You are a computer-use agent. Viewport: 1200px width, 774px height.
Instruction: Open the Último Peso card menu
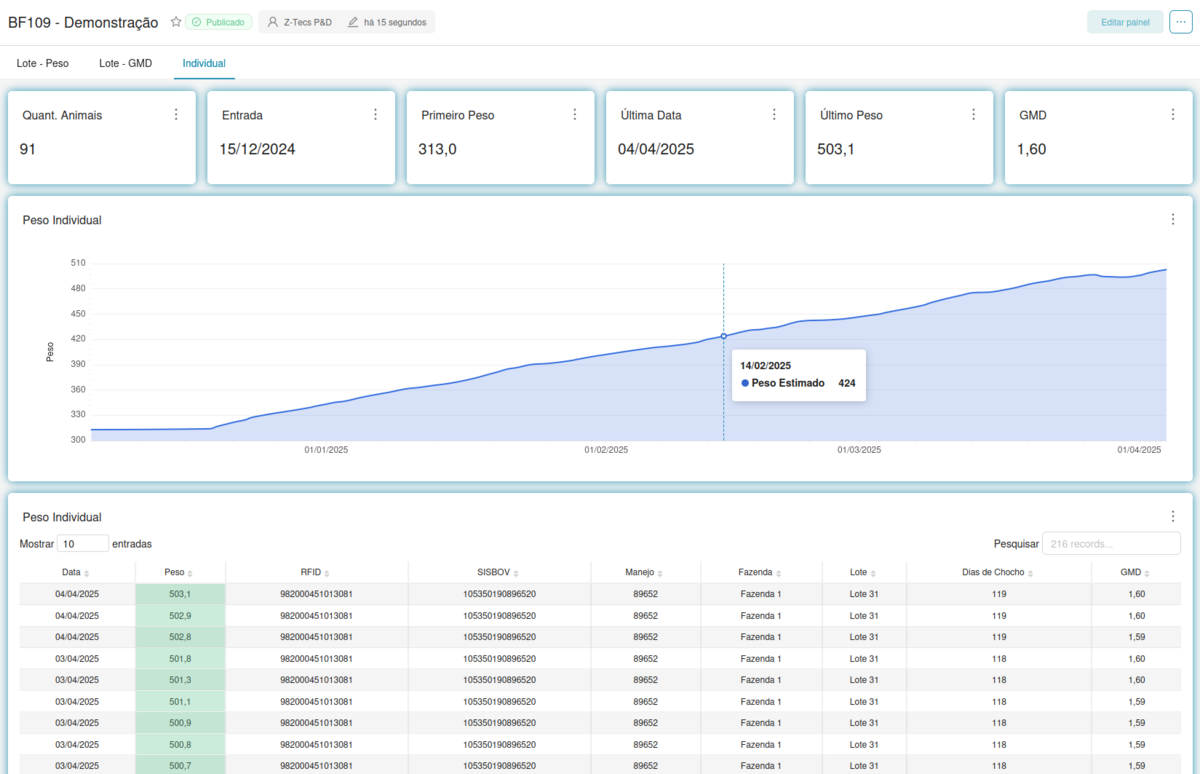click(973, 113)
